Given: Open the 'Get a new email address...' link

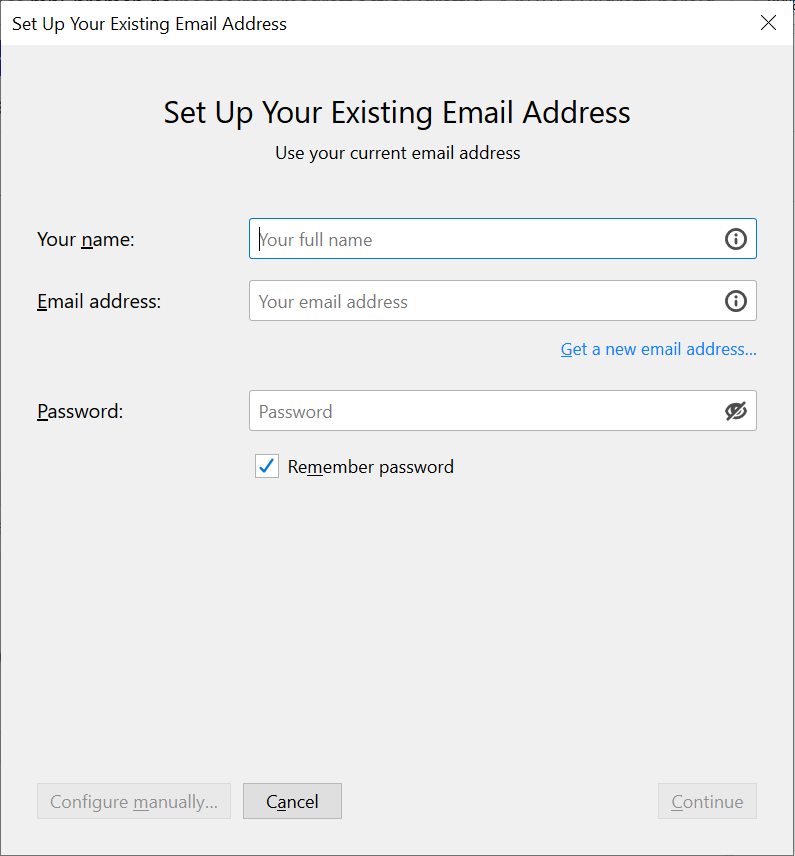Looking at the screenshot, I should [x=658, y=349].
